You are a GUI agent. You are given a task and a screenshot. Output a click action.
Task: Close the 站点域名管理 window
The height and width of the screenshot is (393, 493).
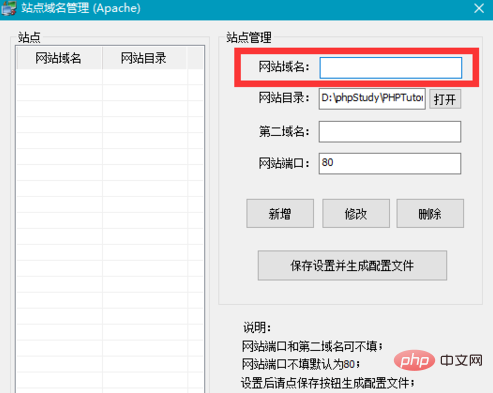(x=479, y=8)
